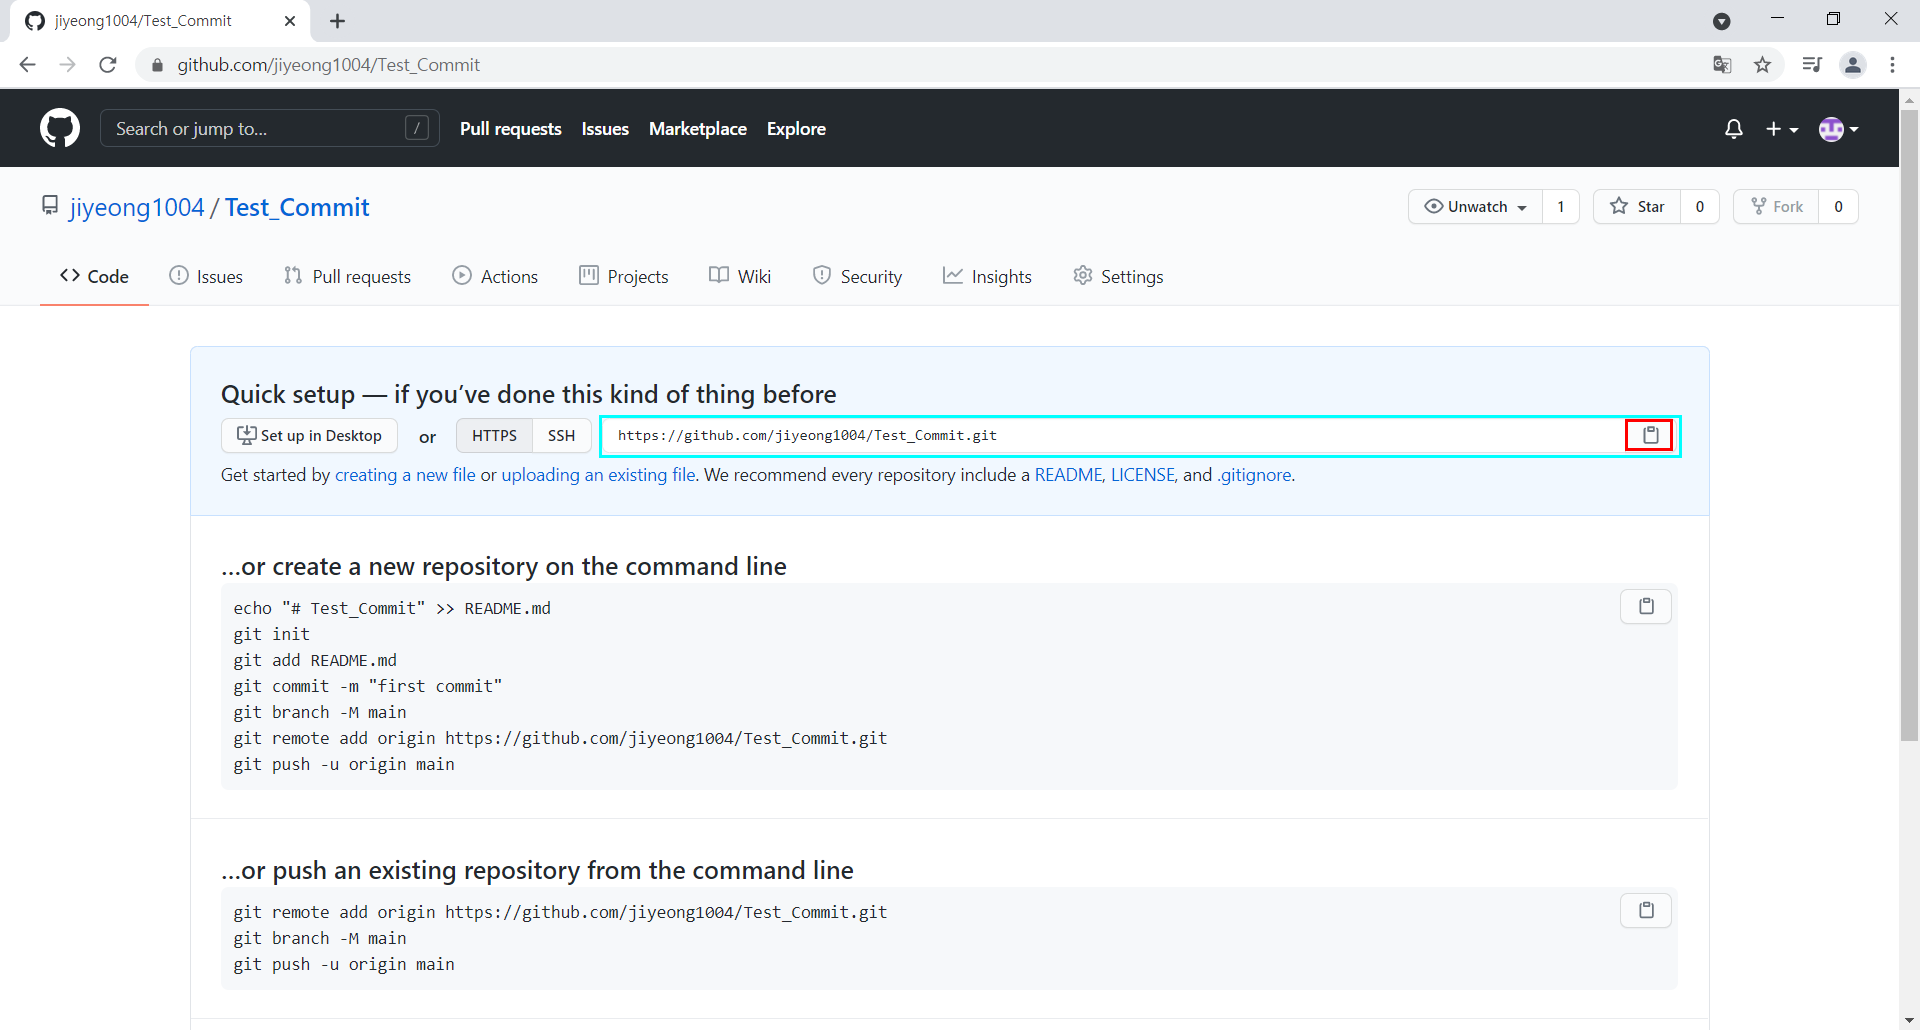1920x1030 pixels.
Task: Open the Chrome three-dot menu
Action: (x=1892, y=65)
